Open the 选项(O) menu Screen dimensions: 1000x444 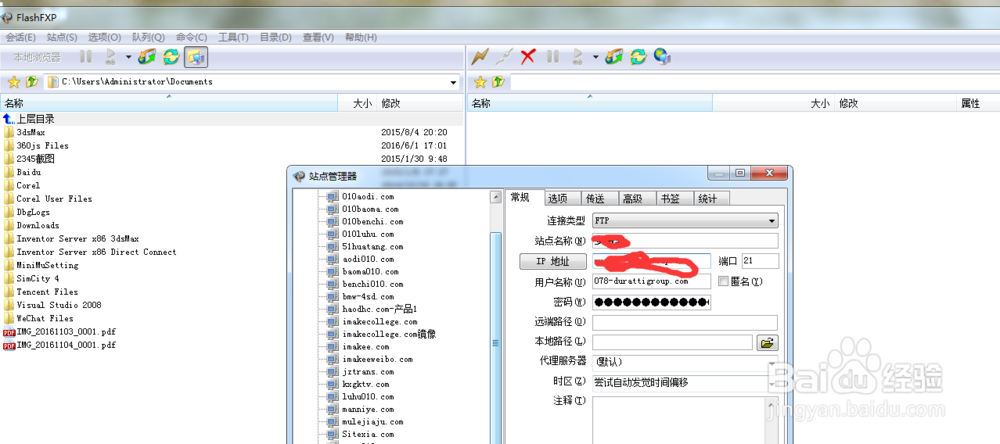tap(105, 38)
